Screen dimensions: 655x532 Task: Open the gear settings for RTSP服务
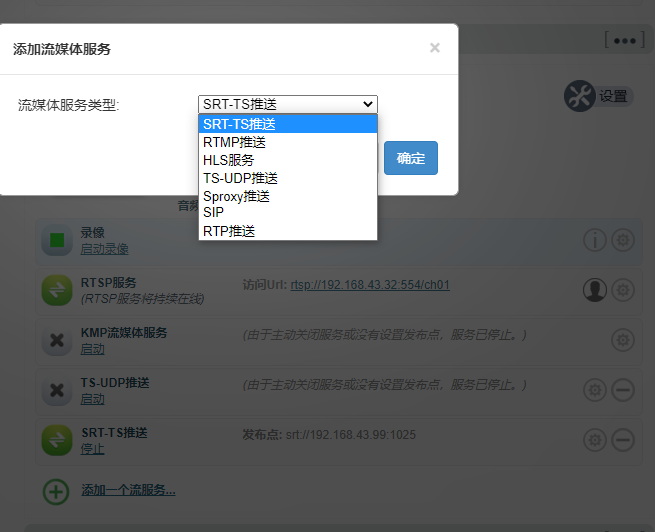click(623, 290)
